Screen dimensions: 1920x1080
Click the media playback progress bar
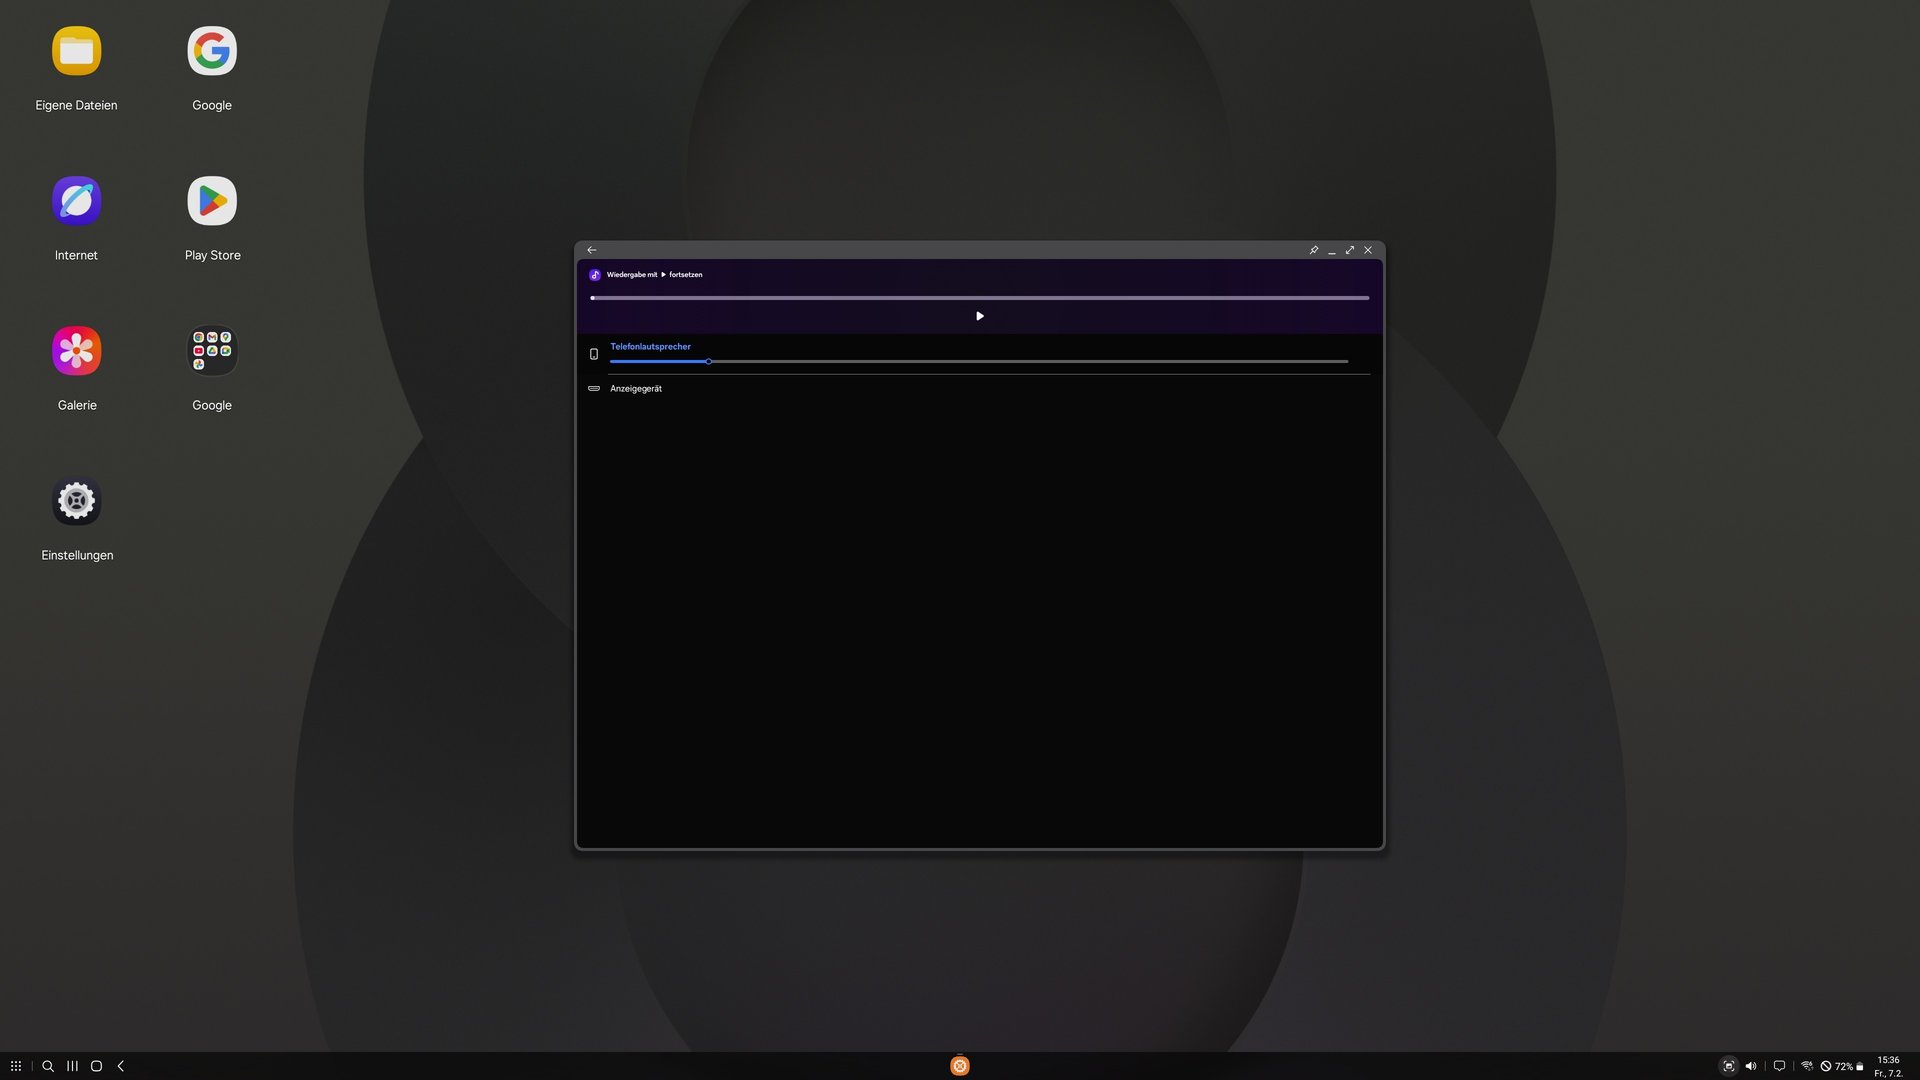[979, 298]
